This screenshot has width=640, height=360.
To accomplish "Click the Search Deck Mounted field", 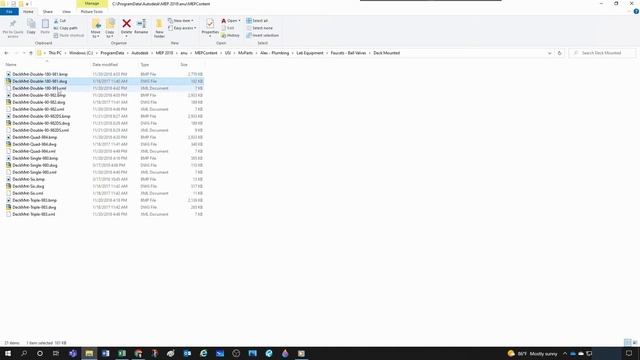I will [x=602, y=53].
